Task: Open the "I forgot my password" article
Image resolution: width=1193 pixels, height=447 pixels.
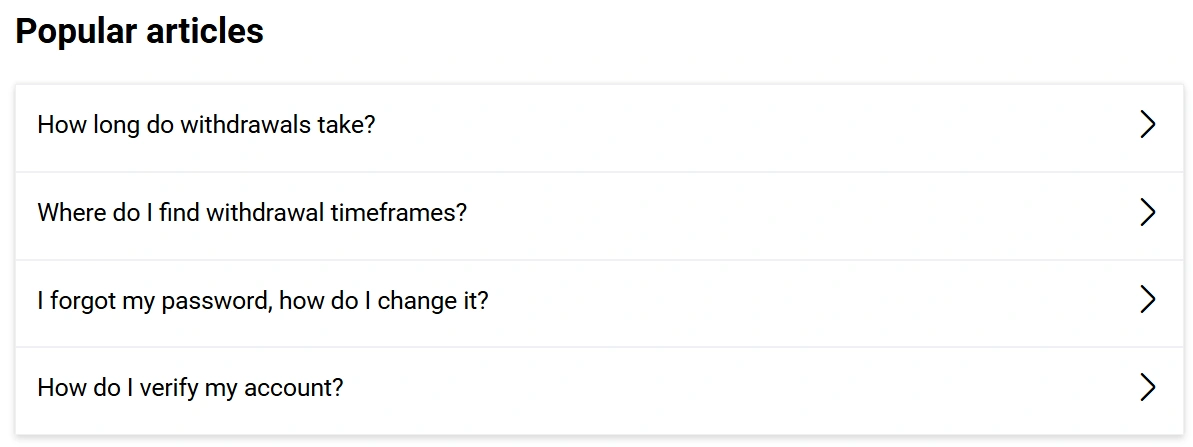Action: (263, 300)
